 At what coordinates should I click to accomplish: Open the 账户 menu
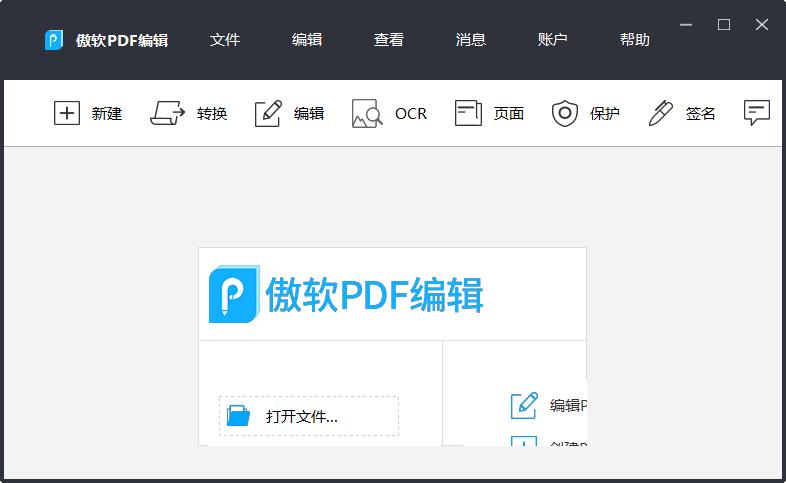click(552, 40)
